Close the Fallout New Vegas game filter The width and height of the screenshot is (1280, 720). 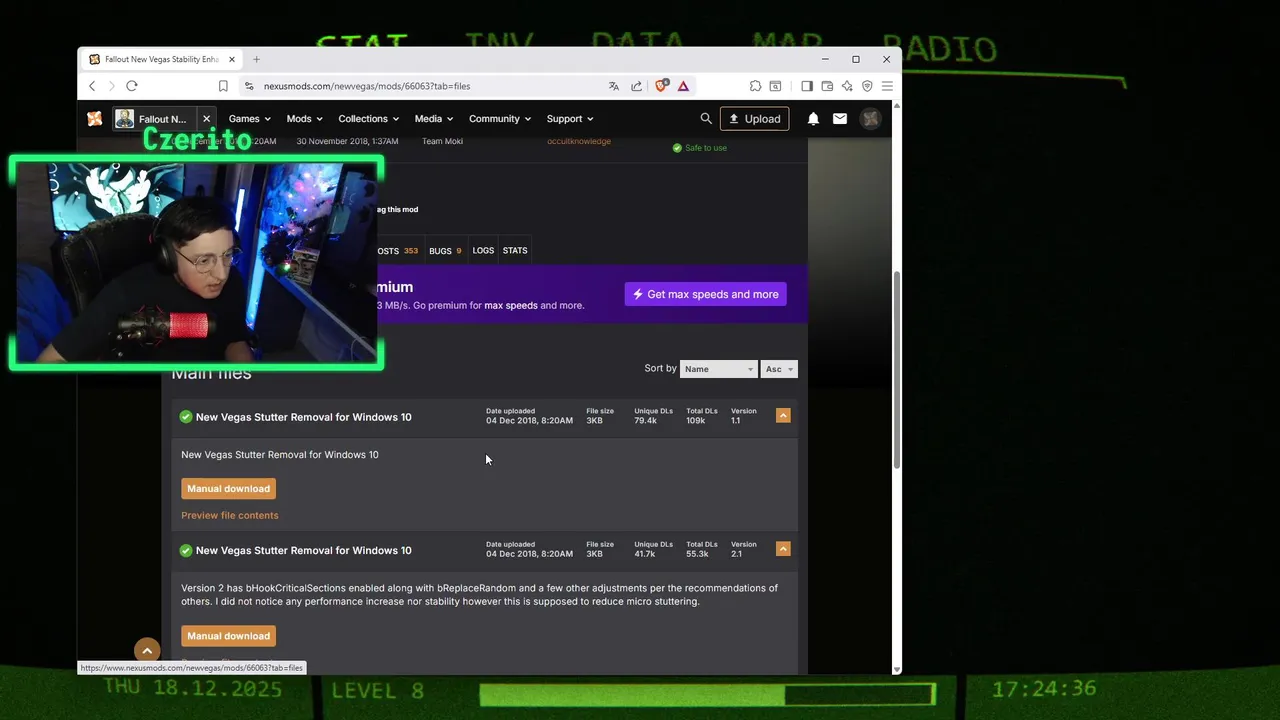click(x=207, y=119)
